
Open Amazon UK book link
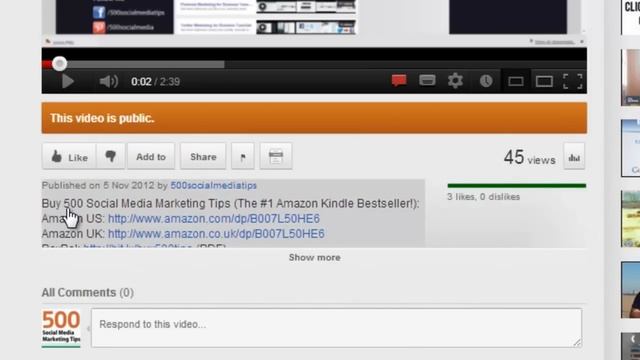pyautogui.click(x=216, y=234)
